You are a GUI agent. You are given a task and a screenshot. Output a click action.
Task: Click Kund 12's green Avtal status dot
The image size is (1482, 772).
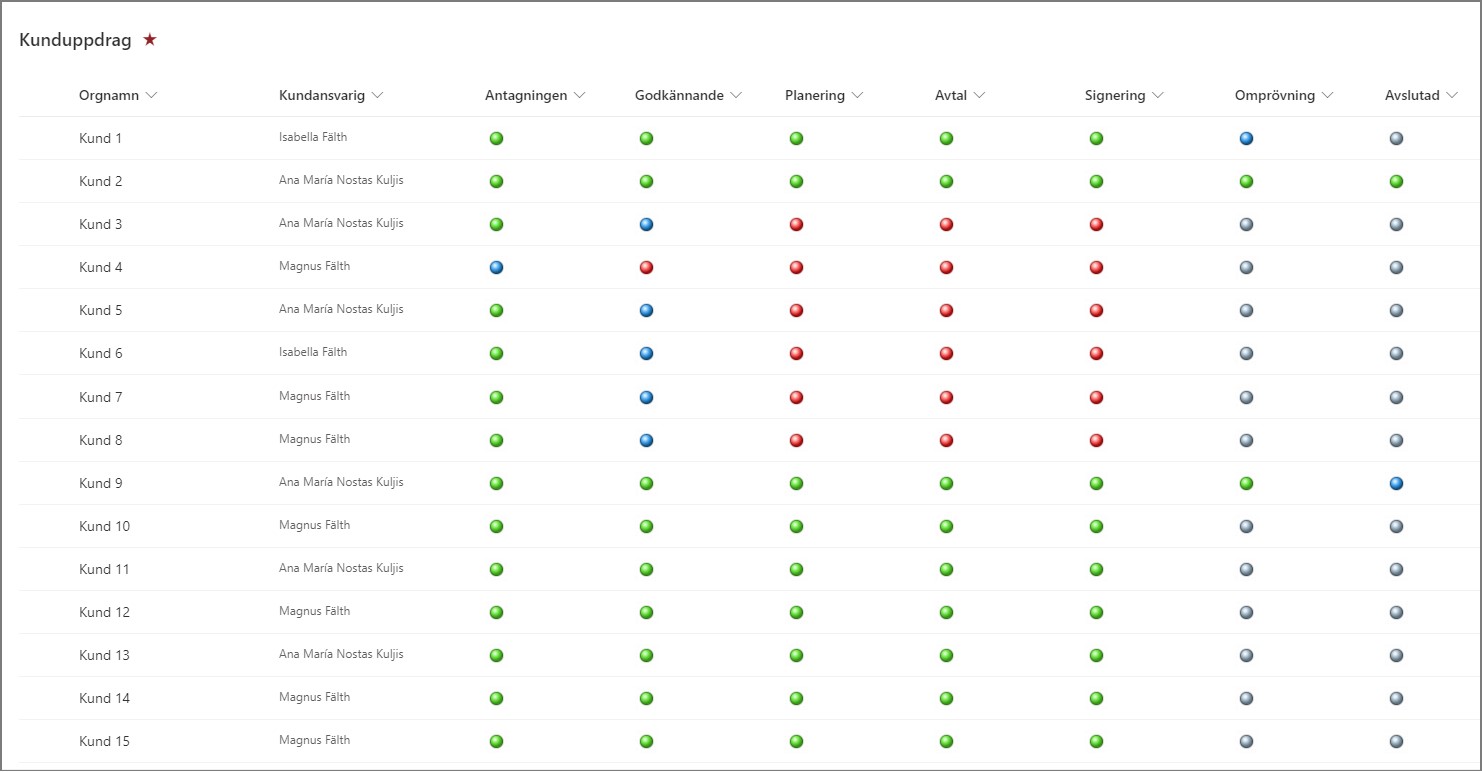tap(946, 612)
